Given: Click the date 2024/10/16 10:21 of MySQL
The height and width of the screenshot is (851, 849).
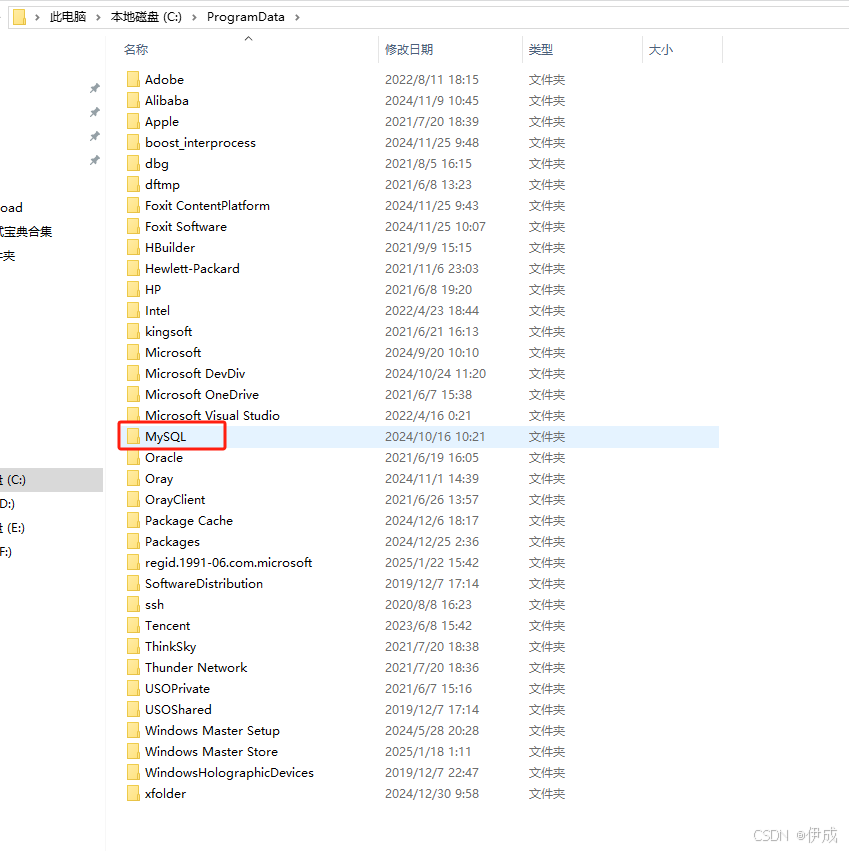Looking at the screenshot, I should [435, 436].
